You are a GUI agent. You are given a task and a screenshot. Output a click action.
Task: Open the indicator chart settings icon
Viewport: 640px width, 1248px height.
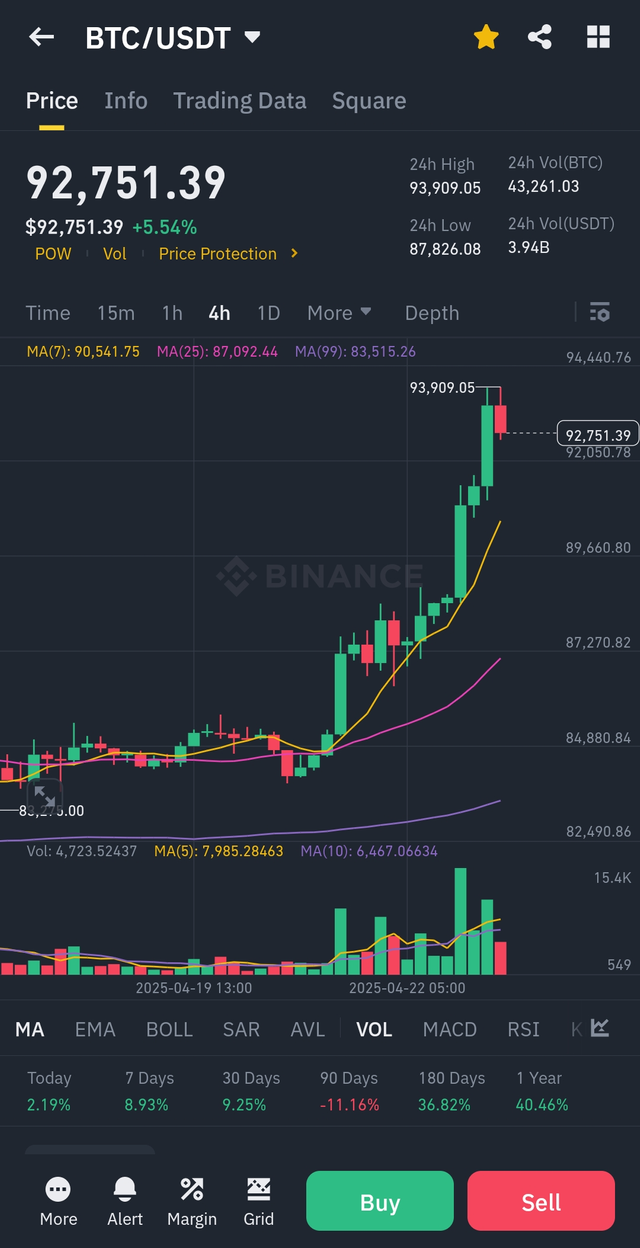point(600,1028)
